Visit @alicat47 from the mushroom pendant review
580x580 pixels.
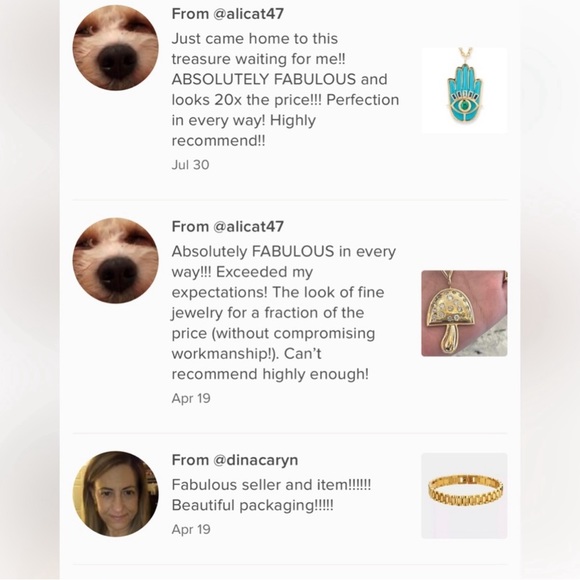pyautogui.click(x=248, y=226)
